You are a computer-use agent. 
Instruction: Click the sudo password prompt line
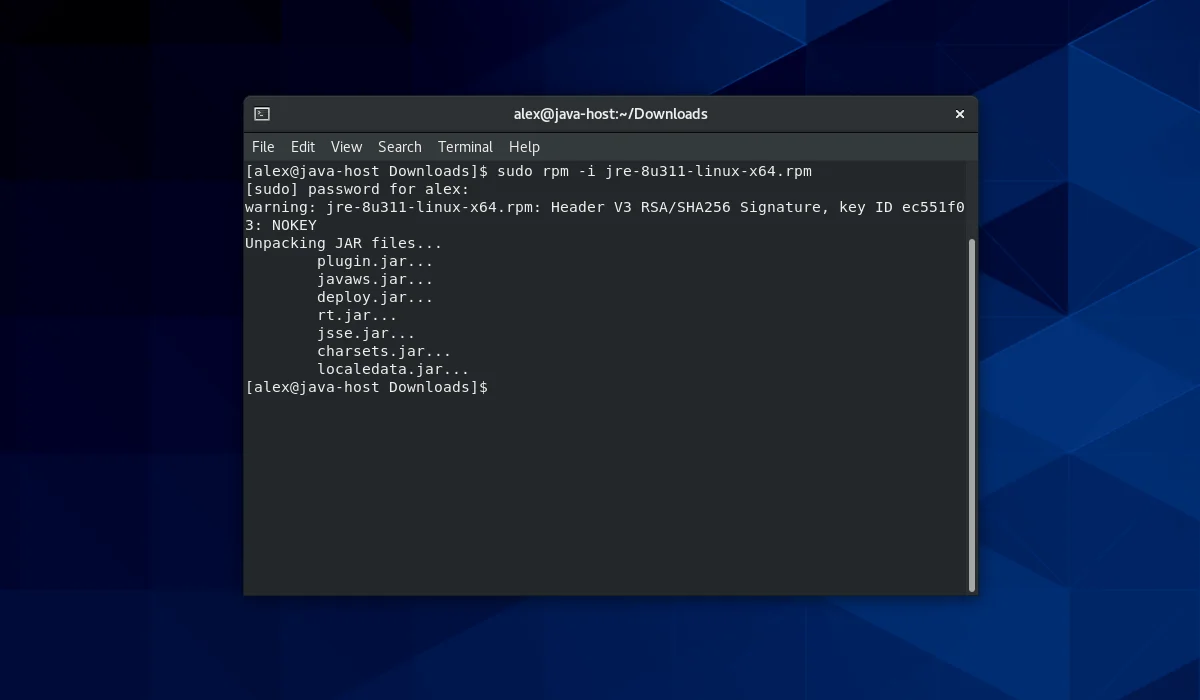coord(357,189)
